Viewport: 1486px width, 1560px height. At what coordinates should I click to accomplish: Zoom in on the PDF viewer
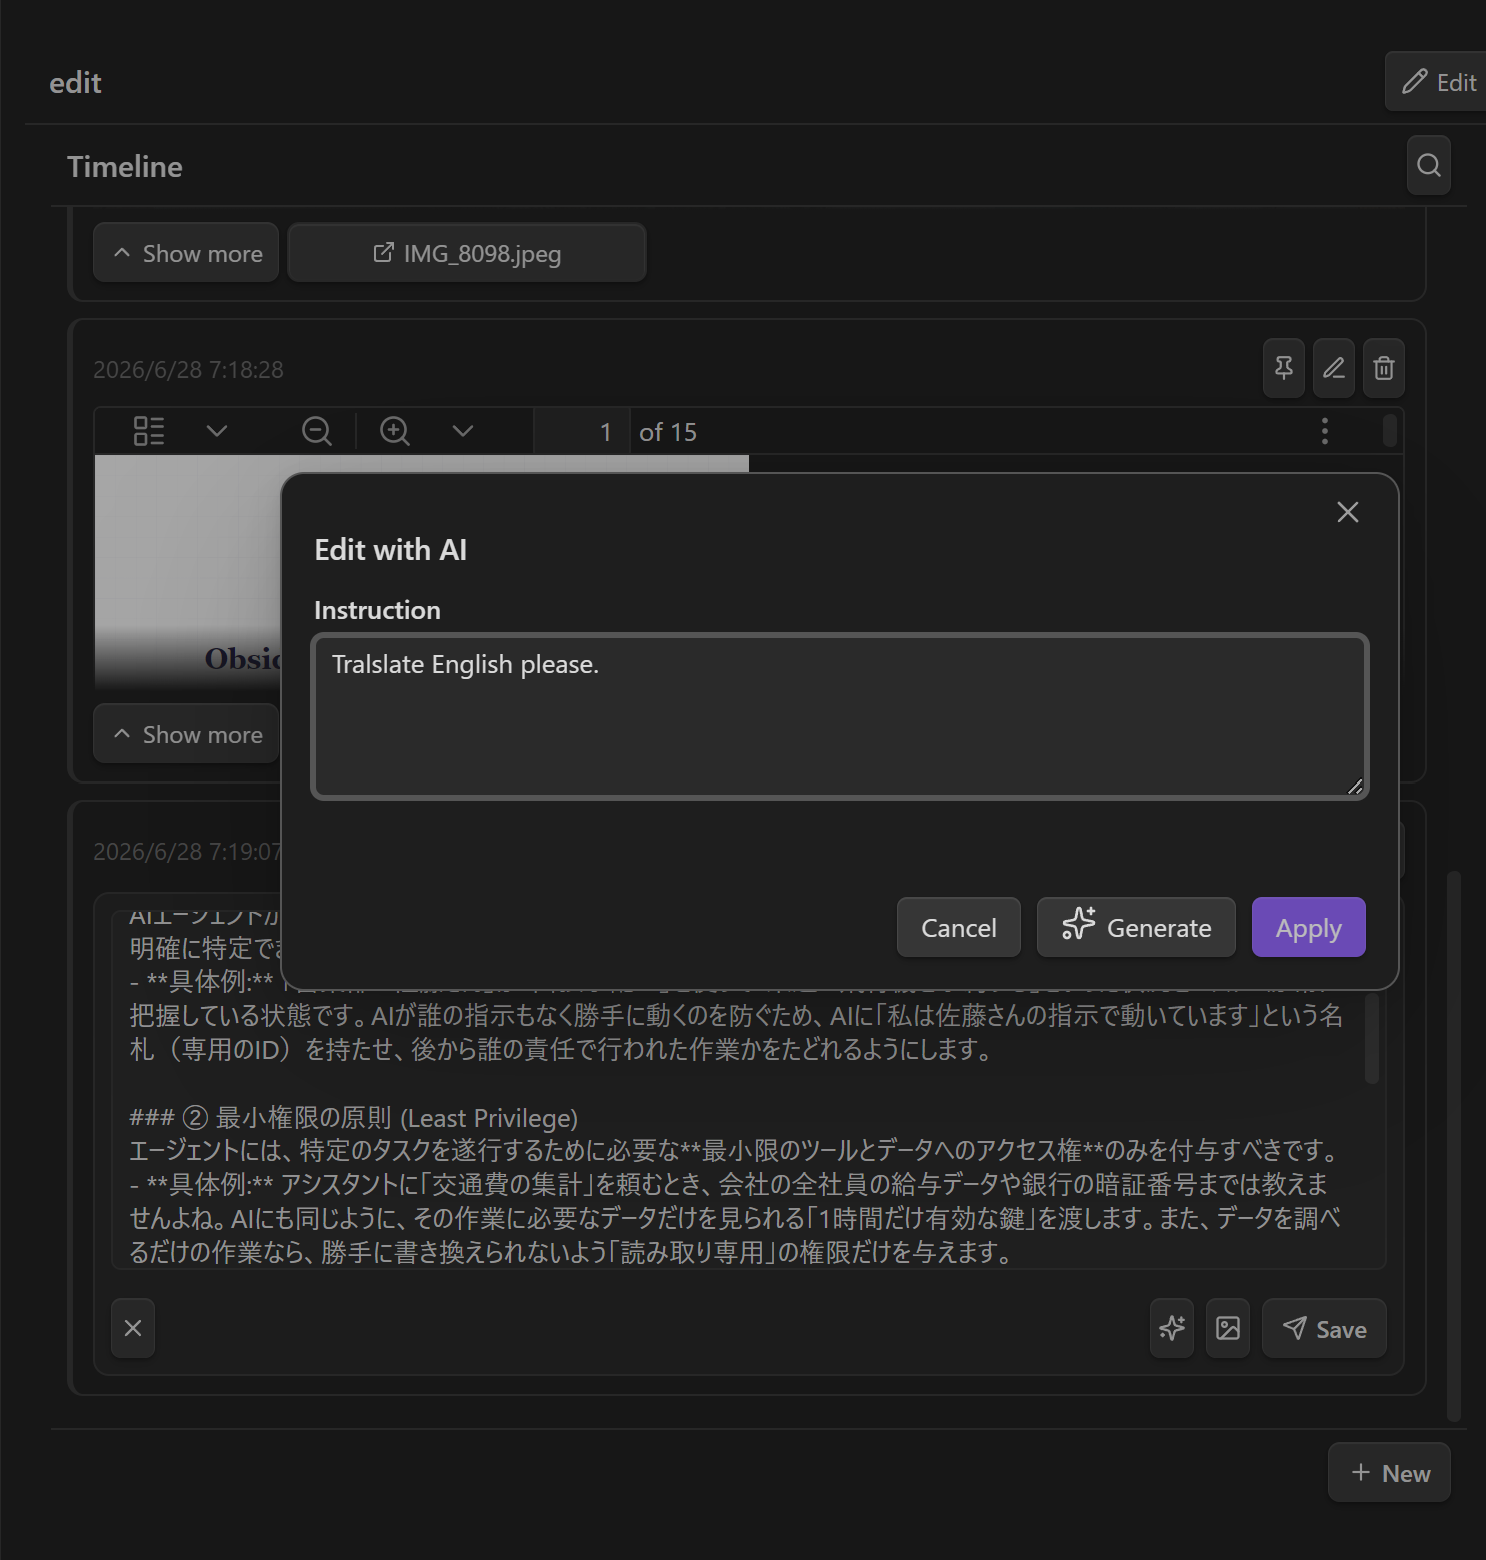pyautogui.click(x=395, y=431)
